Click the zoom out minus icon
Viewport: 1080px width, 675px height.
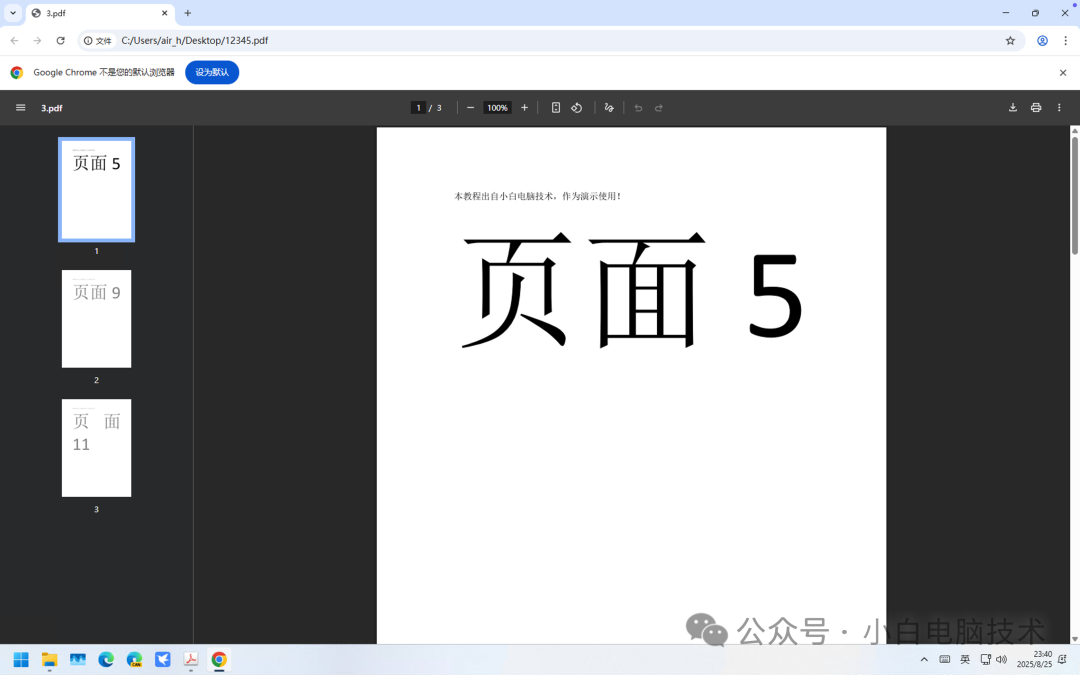point(470,107)
